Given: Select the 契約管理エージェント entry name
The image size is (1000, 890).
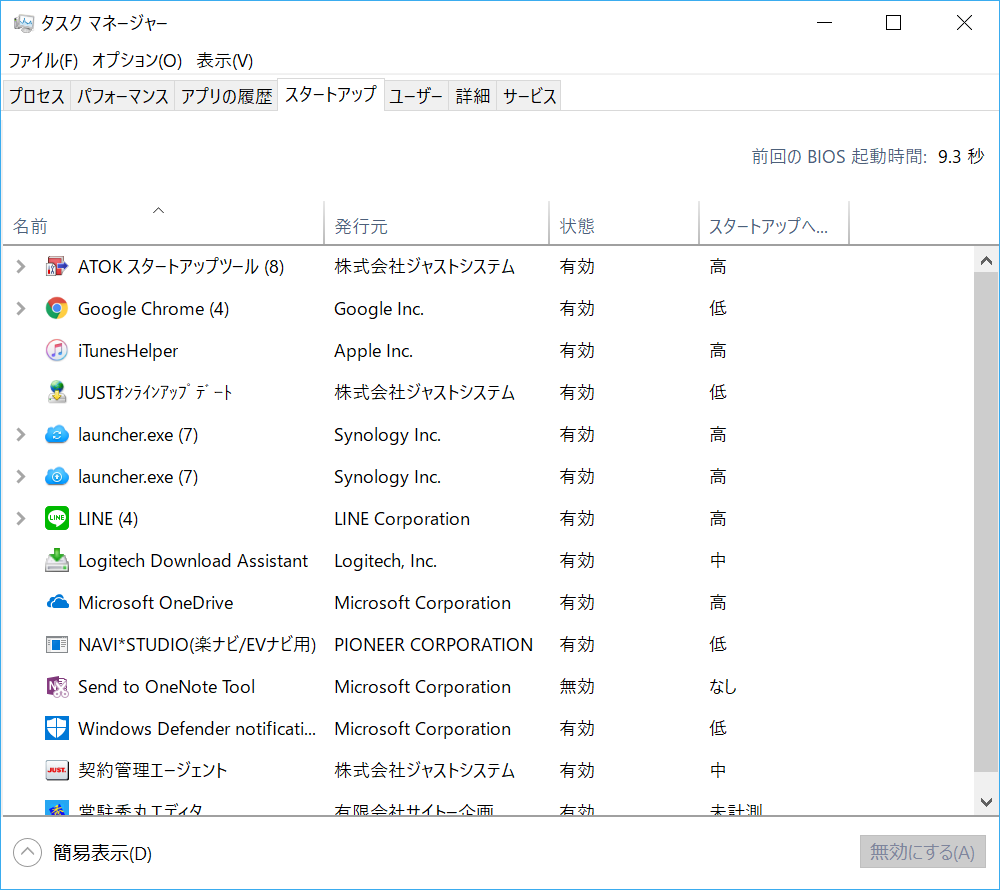Looking at the screenshot, I should tap(152, 770).
